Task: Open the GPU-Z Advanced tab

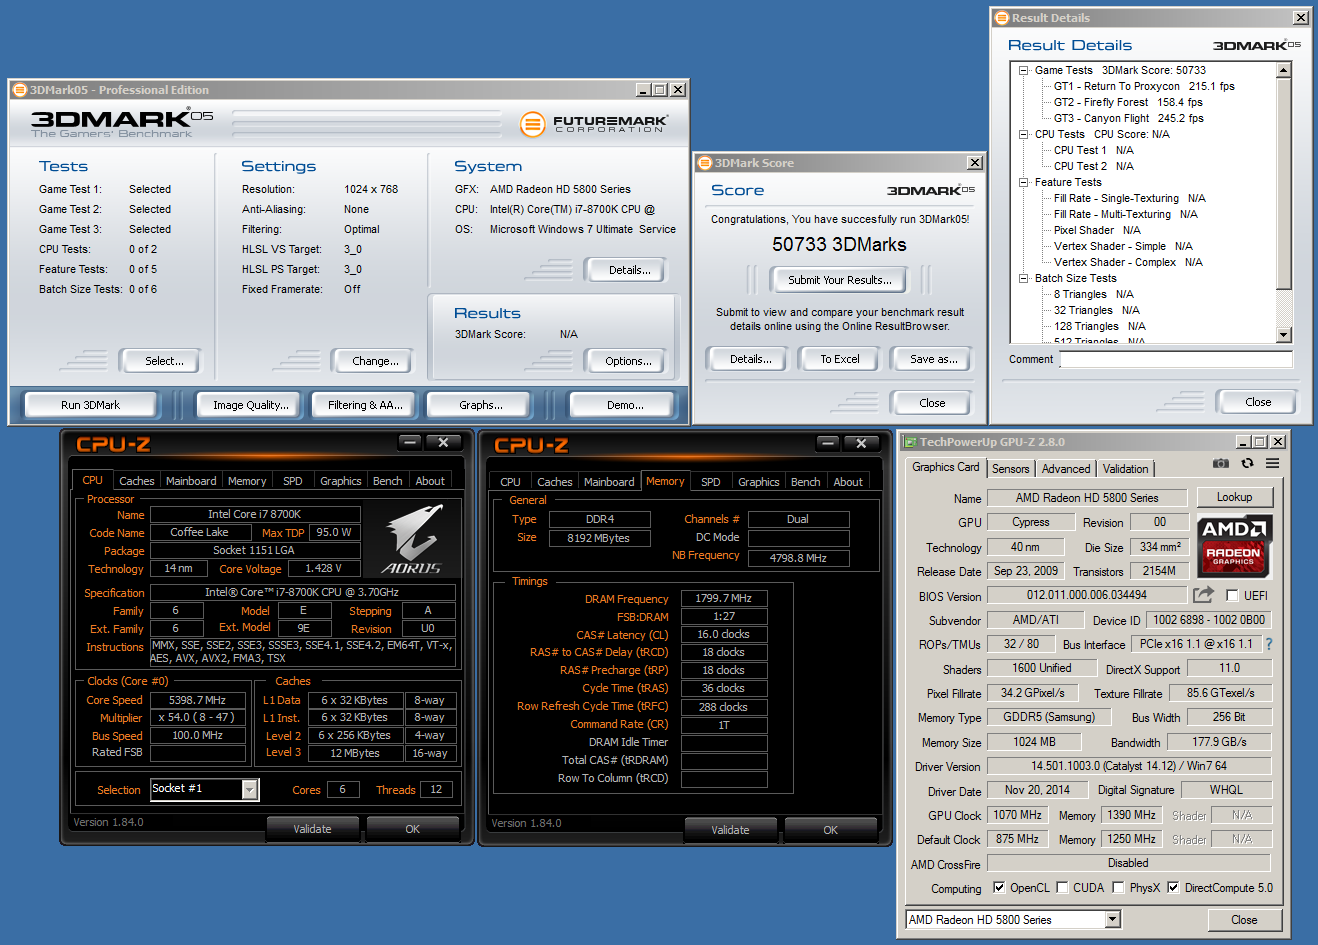Action: click(x=1066, y=469)
